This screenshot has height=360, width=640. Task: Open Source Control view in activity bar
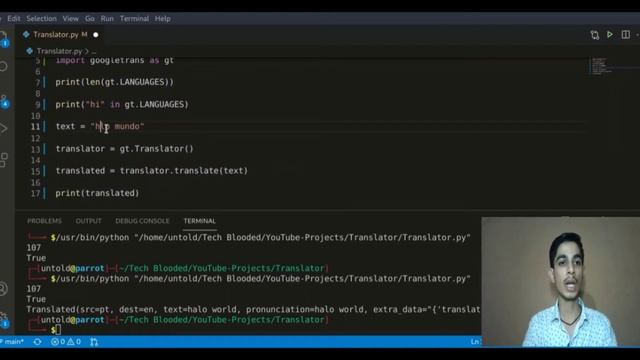pos(4,101)
